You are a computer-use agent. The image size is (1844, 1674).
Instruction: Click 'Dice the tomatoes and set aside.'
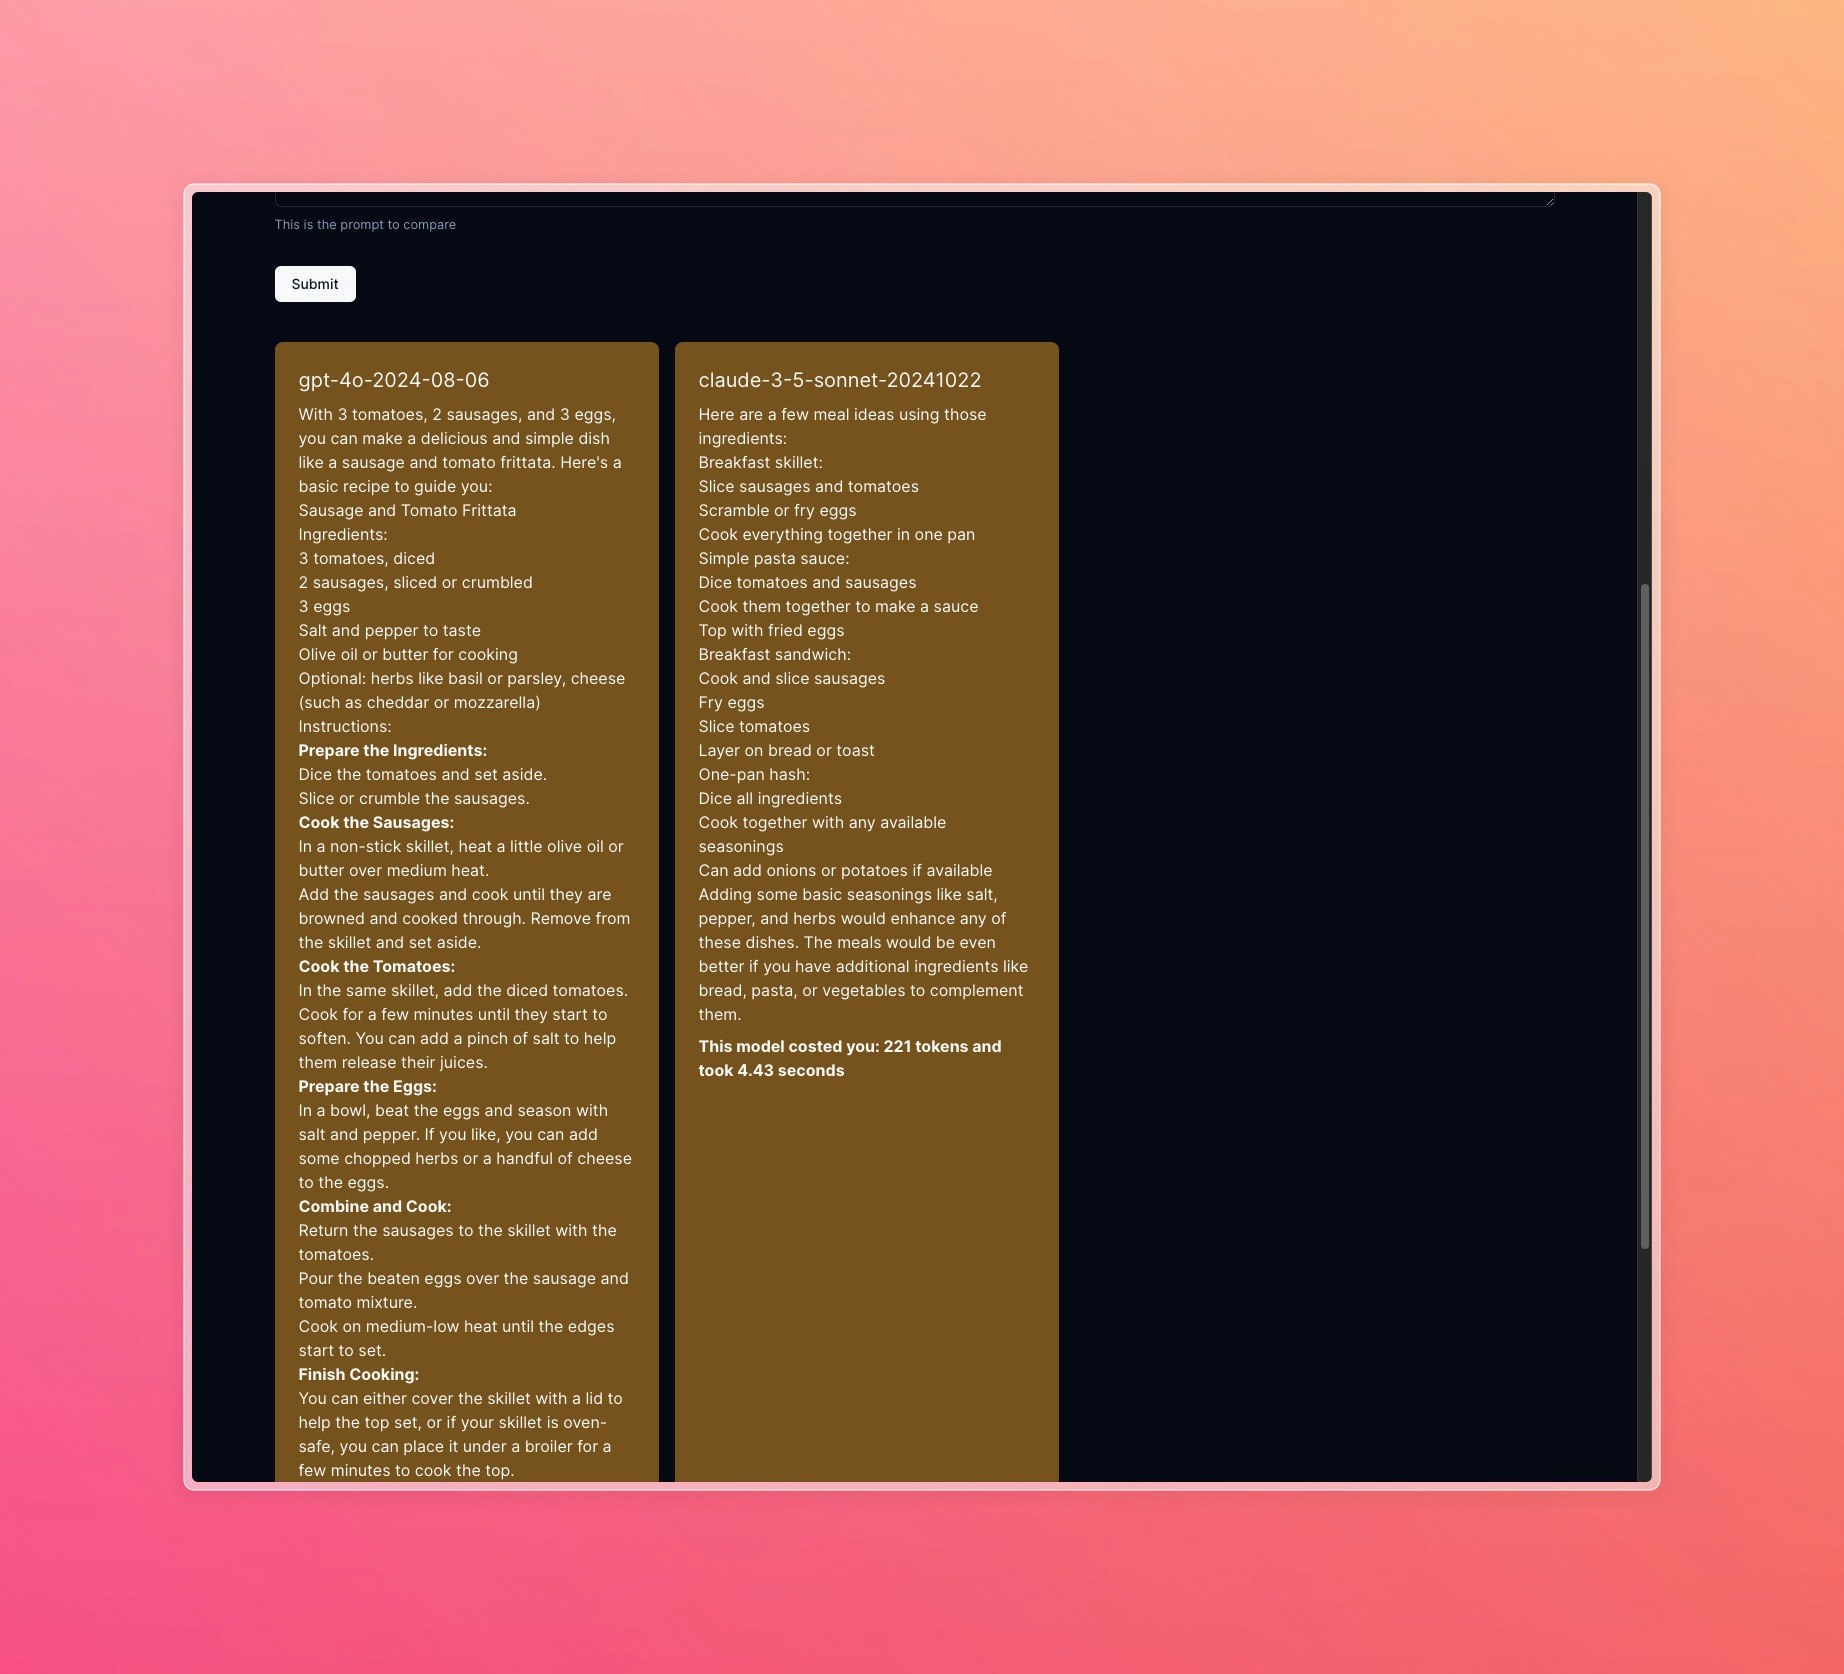click(x=422, y=774)
